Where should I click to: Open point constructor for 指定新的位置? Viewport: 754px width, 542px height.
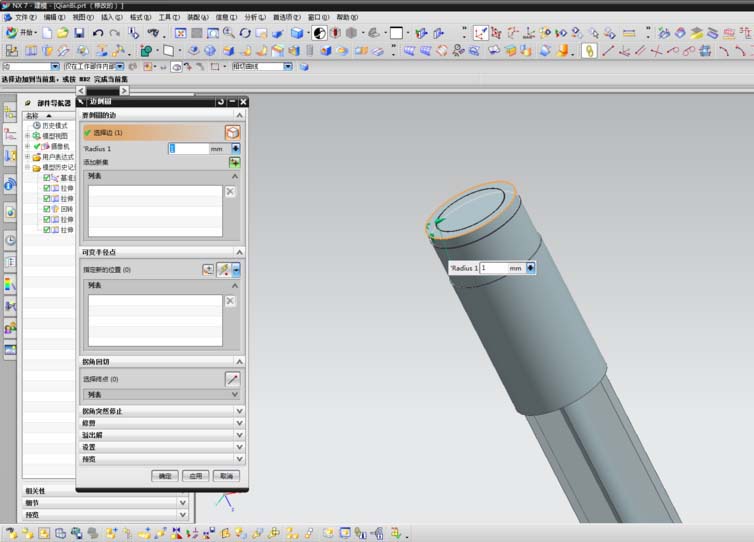[x=208, y=269]
